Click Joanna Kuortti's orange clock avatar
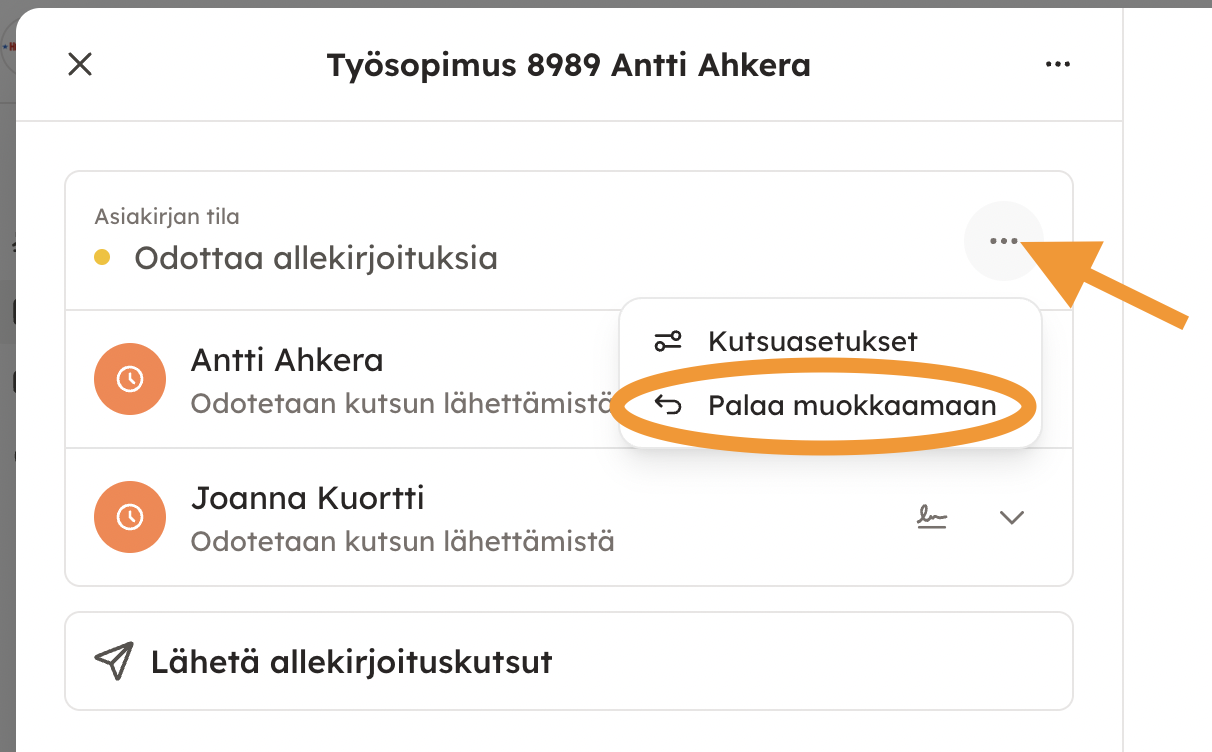Viewport: 1212px width, 752px height. (129, 517)
